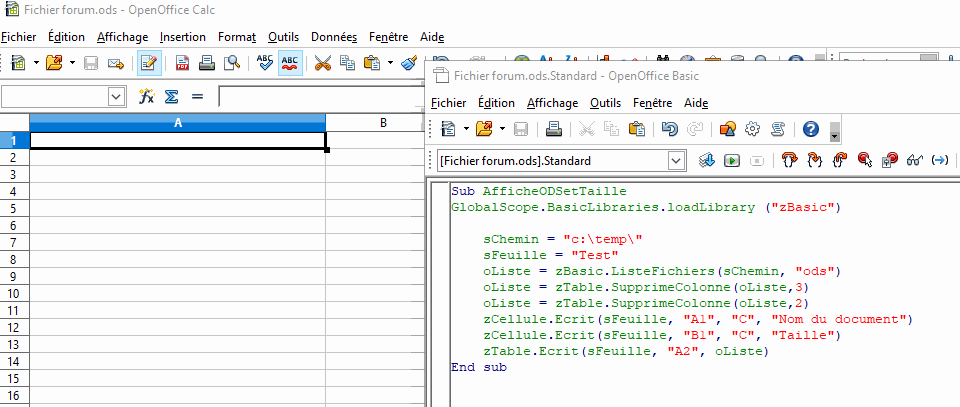Open the Aide menu in Basic window
The image size is (960, 407).
point(696,103)
